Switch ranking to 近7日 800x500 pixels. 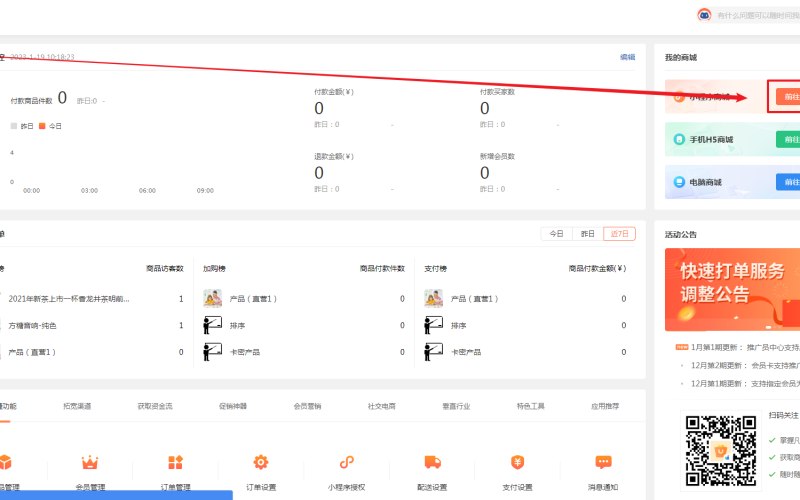tap(619, 234)
